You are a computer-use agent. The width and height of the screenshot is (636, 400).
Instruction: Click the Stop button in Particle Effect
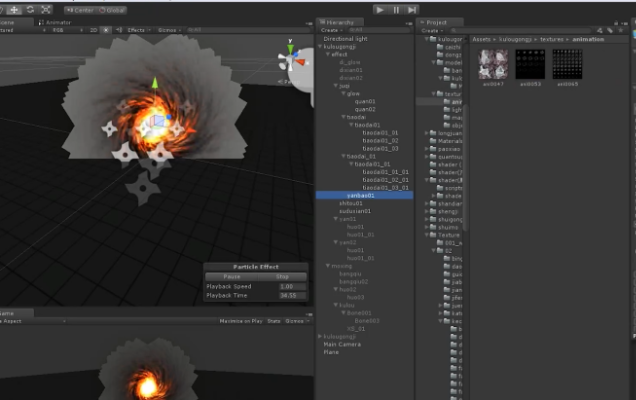click(282, 277)
